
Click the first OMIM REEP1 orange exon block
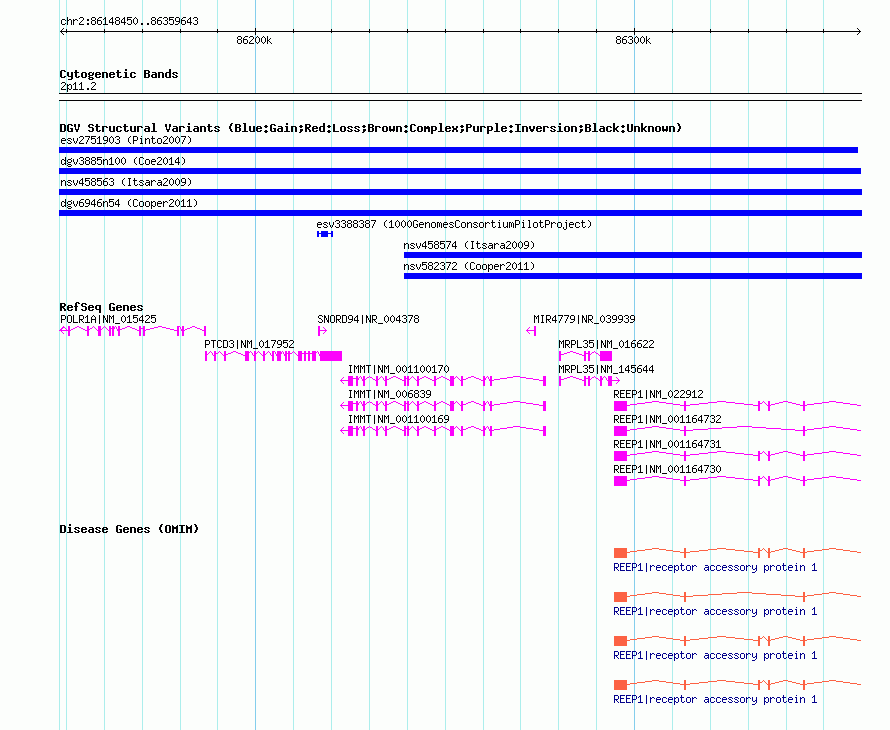point(620,553)
